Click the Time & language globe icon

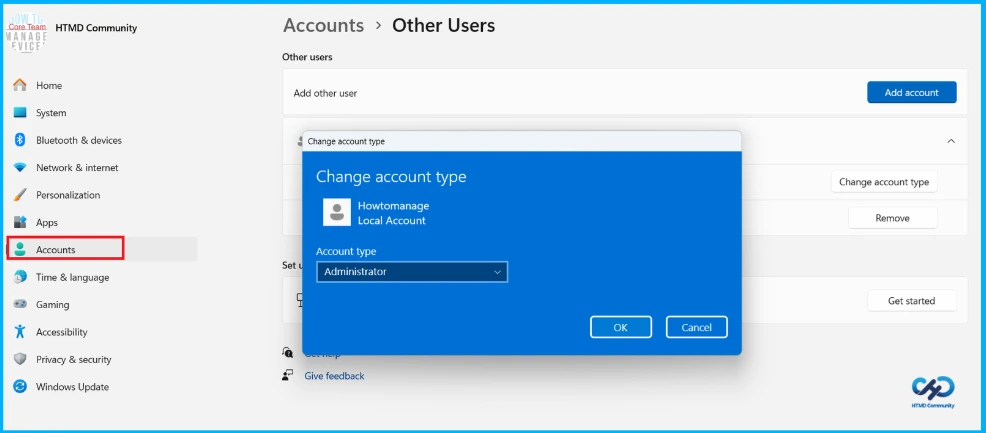(20, 277)
